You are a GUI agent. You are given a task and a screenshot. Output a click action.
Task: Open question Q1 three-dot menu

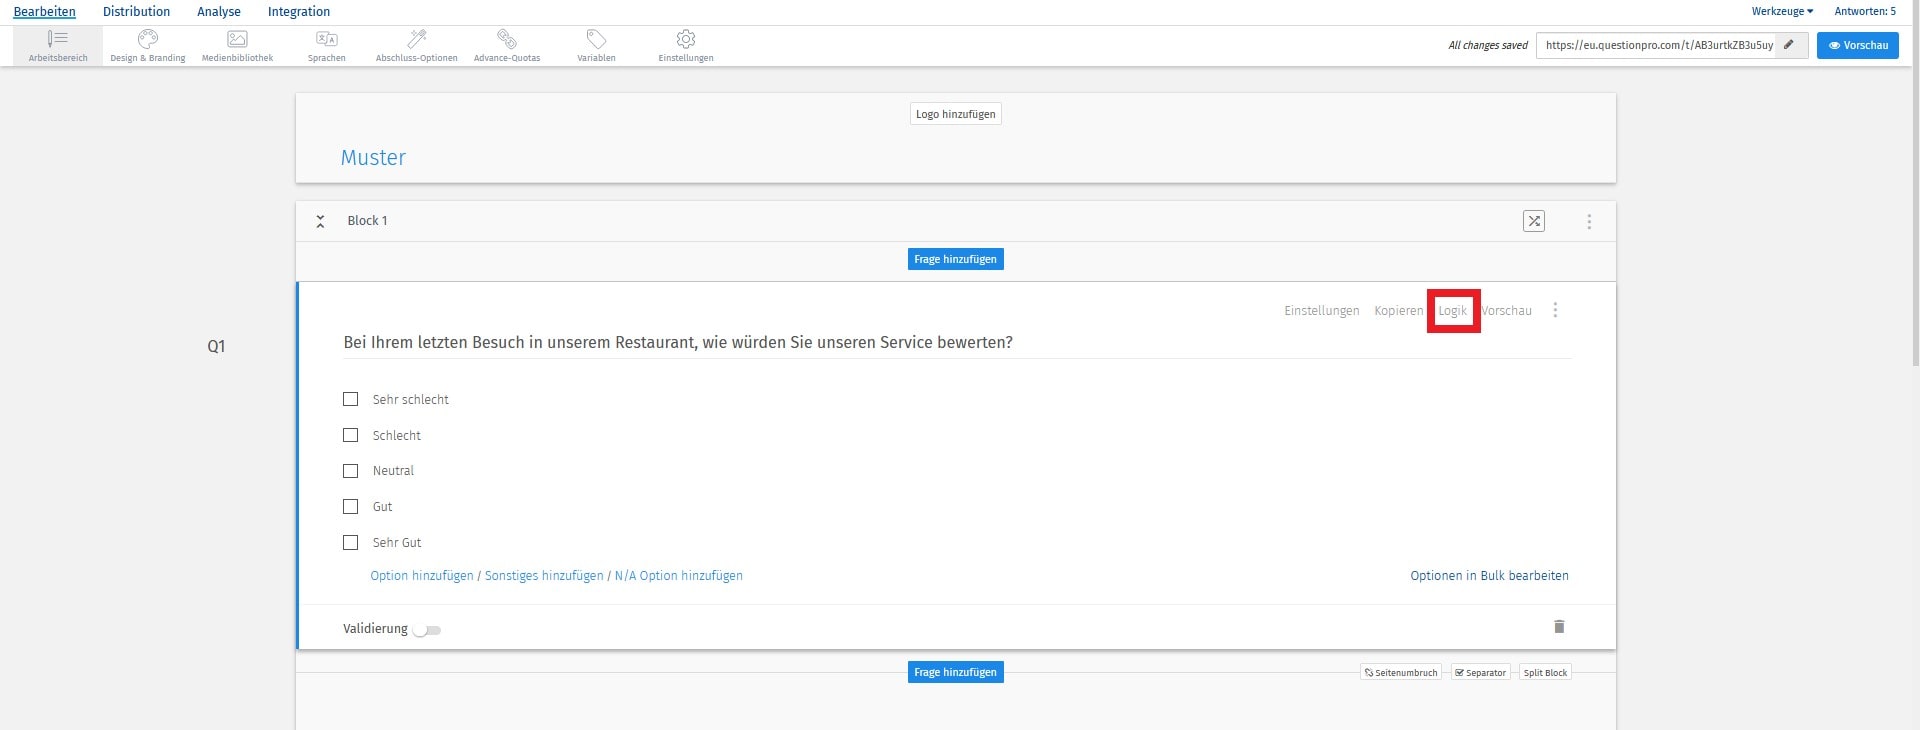pos(1555,310)
